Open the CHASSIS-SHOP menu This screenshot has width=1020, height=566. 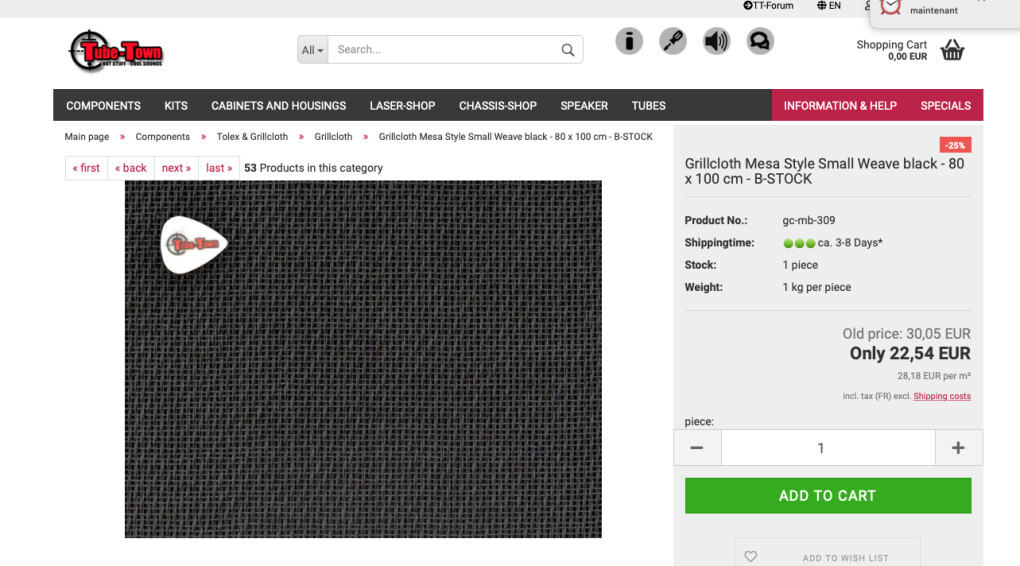[x=498, y=105]
